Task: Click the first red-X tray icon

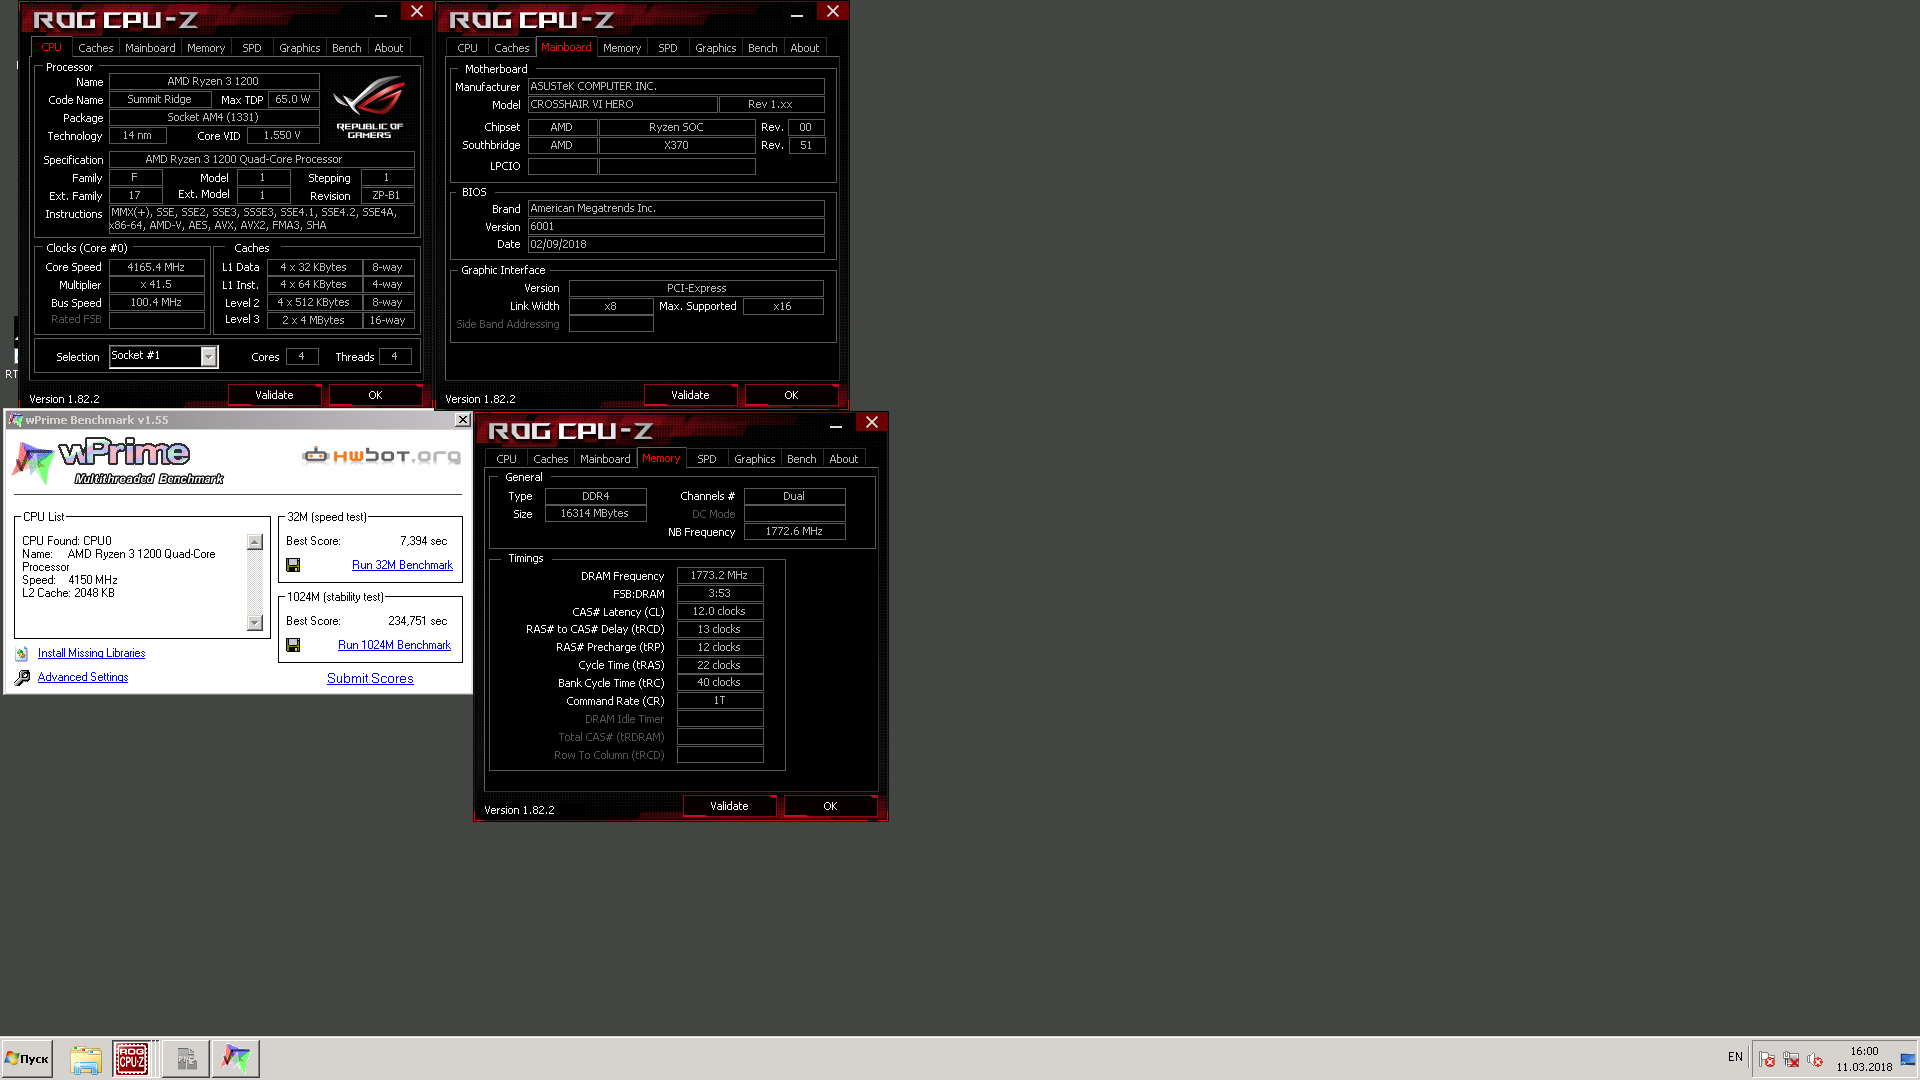Action: (1767, 1060)
